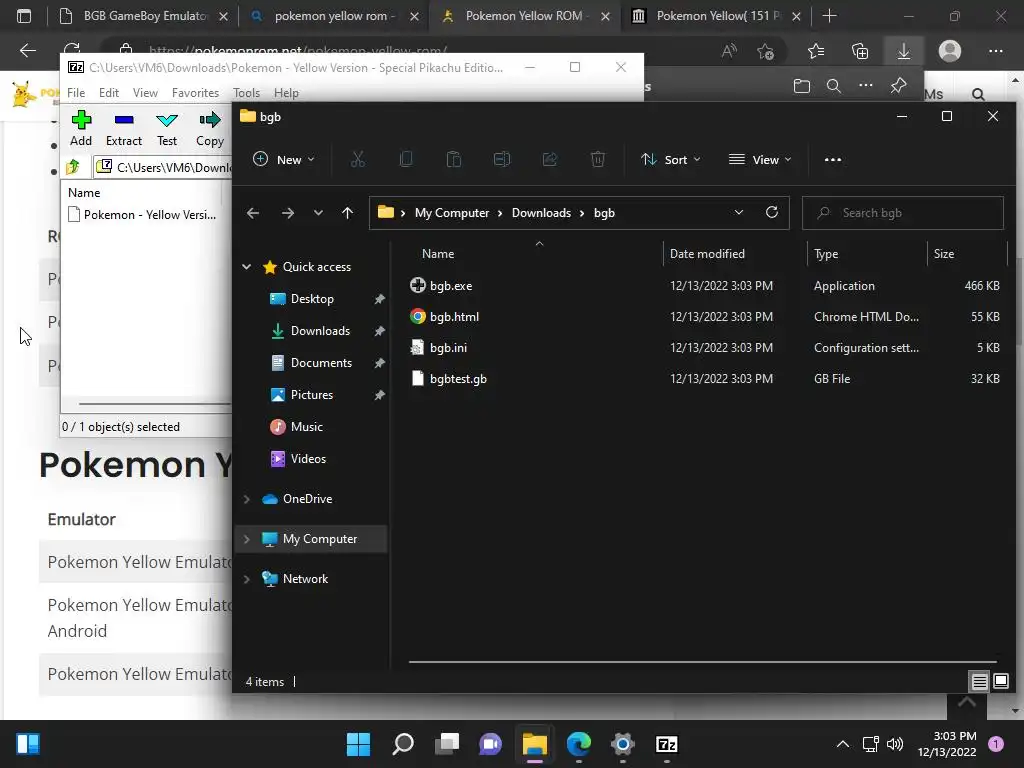Open Edge downloads panel icon

pyautogui.click(x=904, y=51)
